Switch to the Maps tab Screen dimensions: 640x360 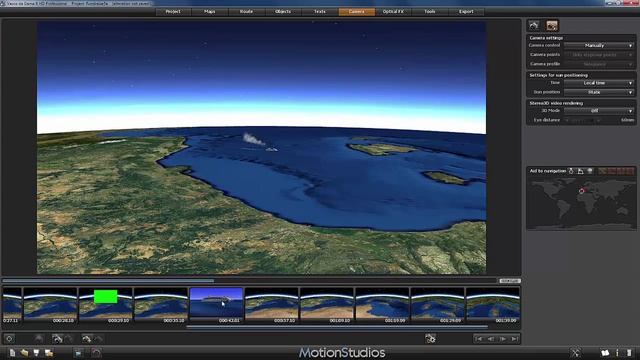click(209, 12)
